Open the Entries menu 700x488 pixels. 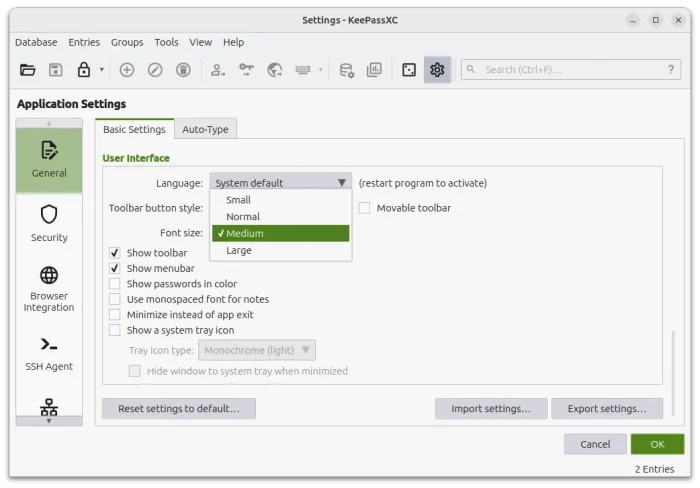pos(84,42)
